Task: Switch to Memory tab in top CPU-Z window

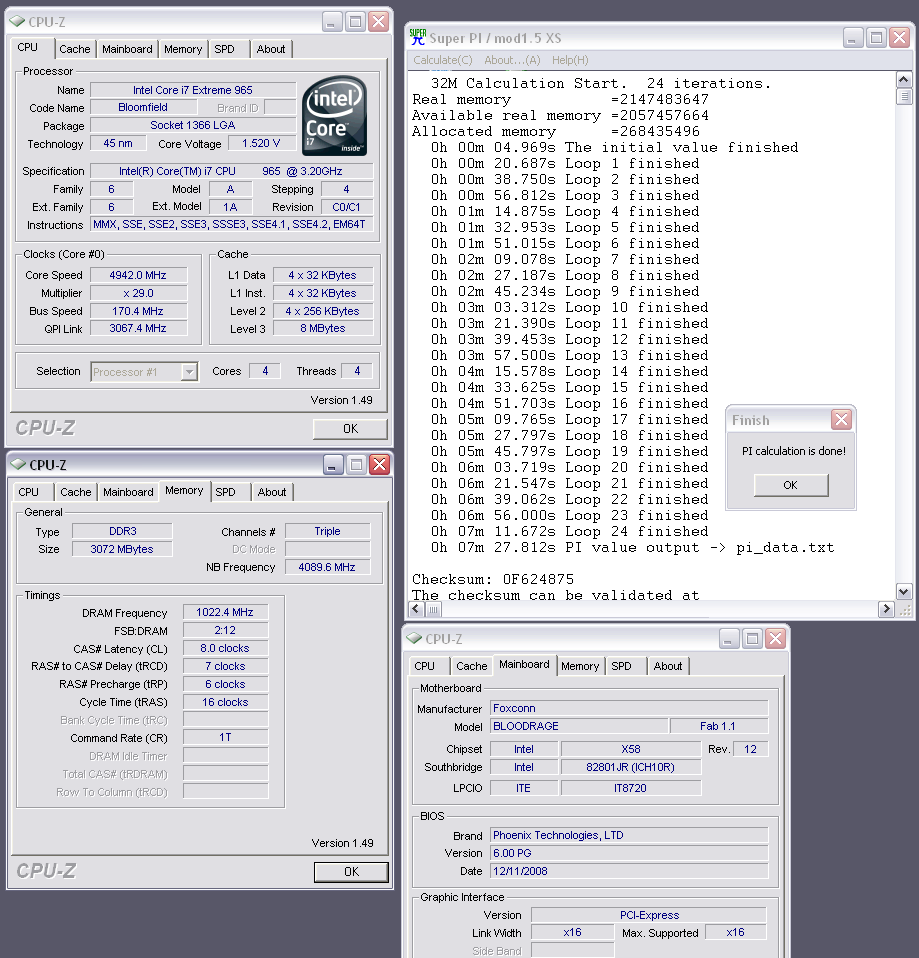Action: click(x=183, y=49)
